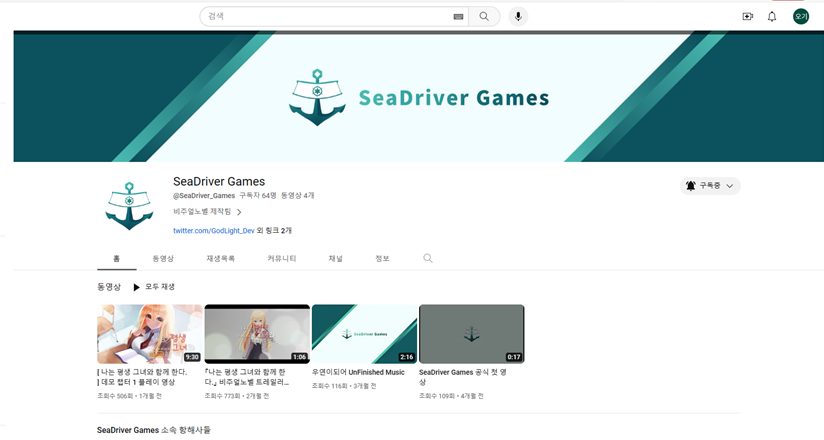This screenshot has height=440, width=824.
Task: Open the notifications bell
Action: pos(772,17)
